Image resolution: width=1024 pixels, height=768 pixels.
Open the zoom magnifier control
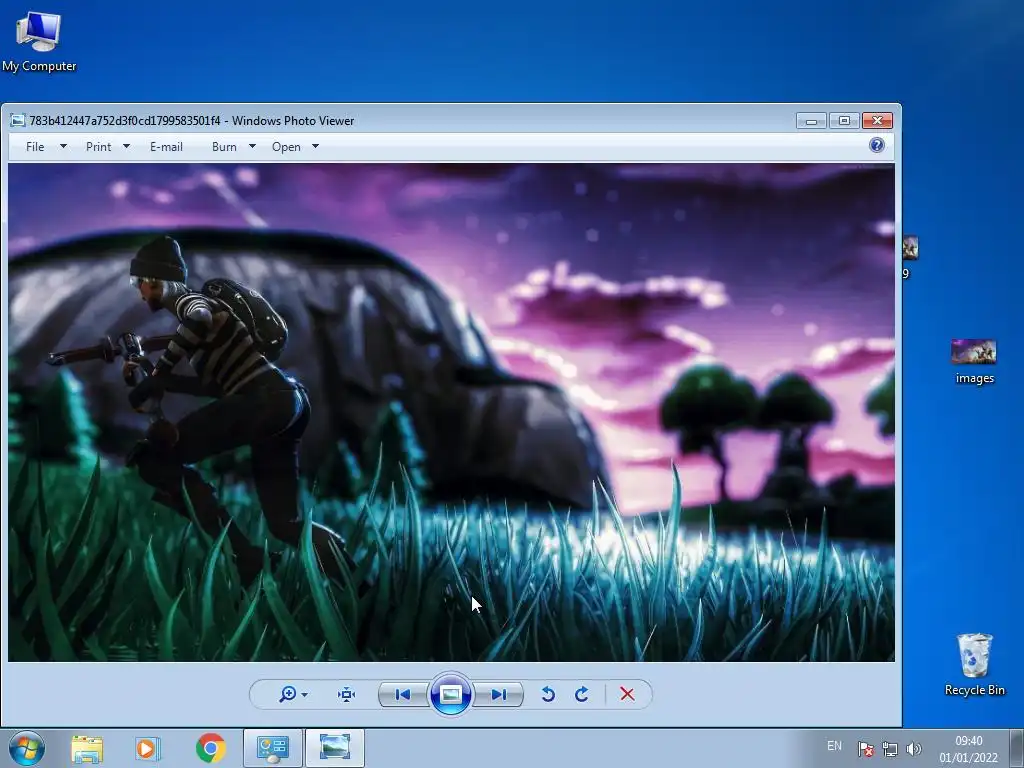(x=287, y=694)
